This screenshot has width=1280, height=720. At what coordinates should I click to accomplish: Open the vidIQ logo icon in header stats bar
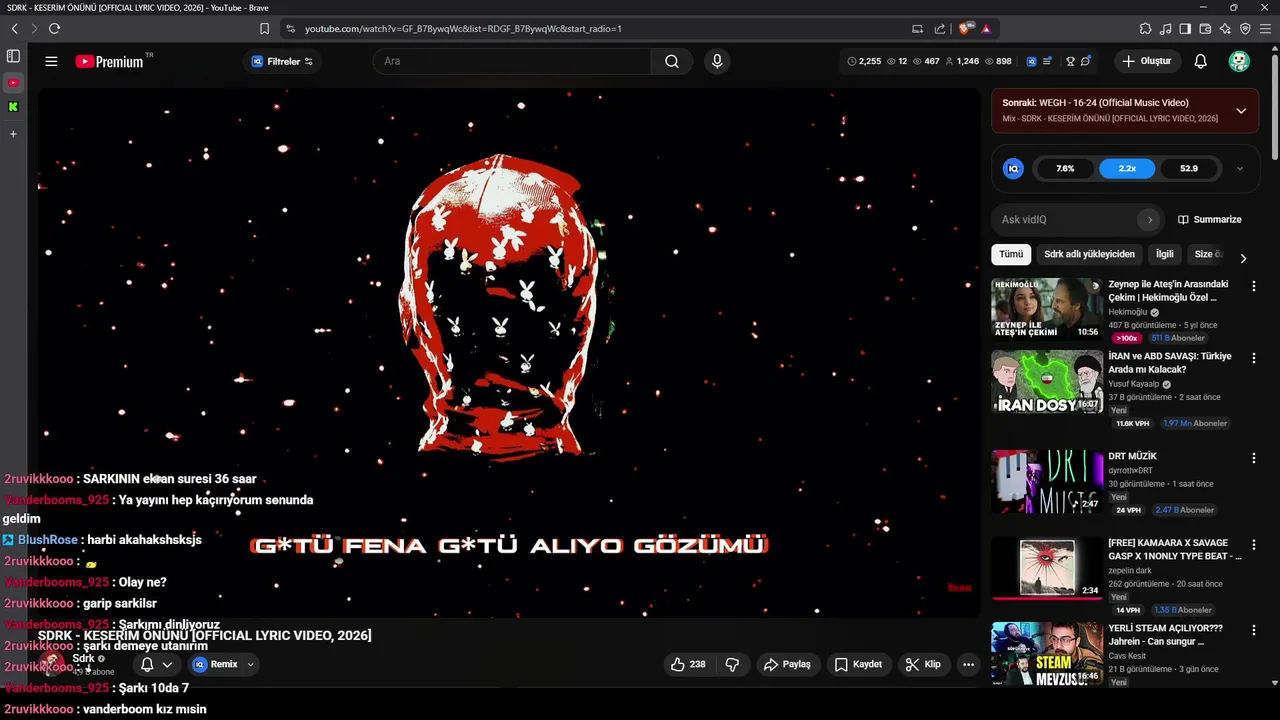tap(1031, 61)
